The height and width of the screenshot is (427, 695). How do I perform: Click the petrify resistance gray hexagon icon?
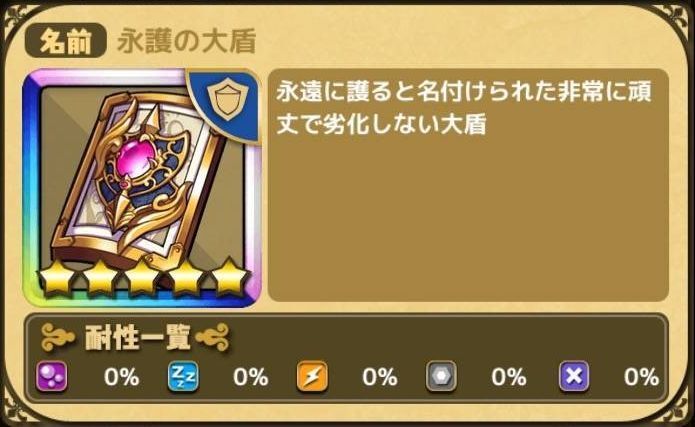tap(441, 376)
